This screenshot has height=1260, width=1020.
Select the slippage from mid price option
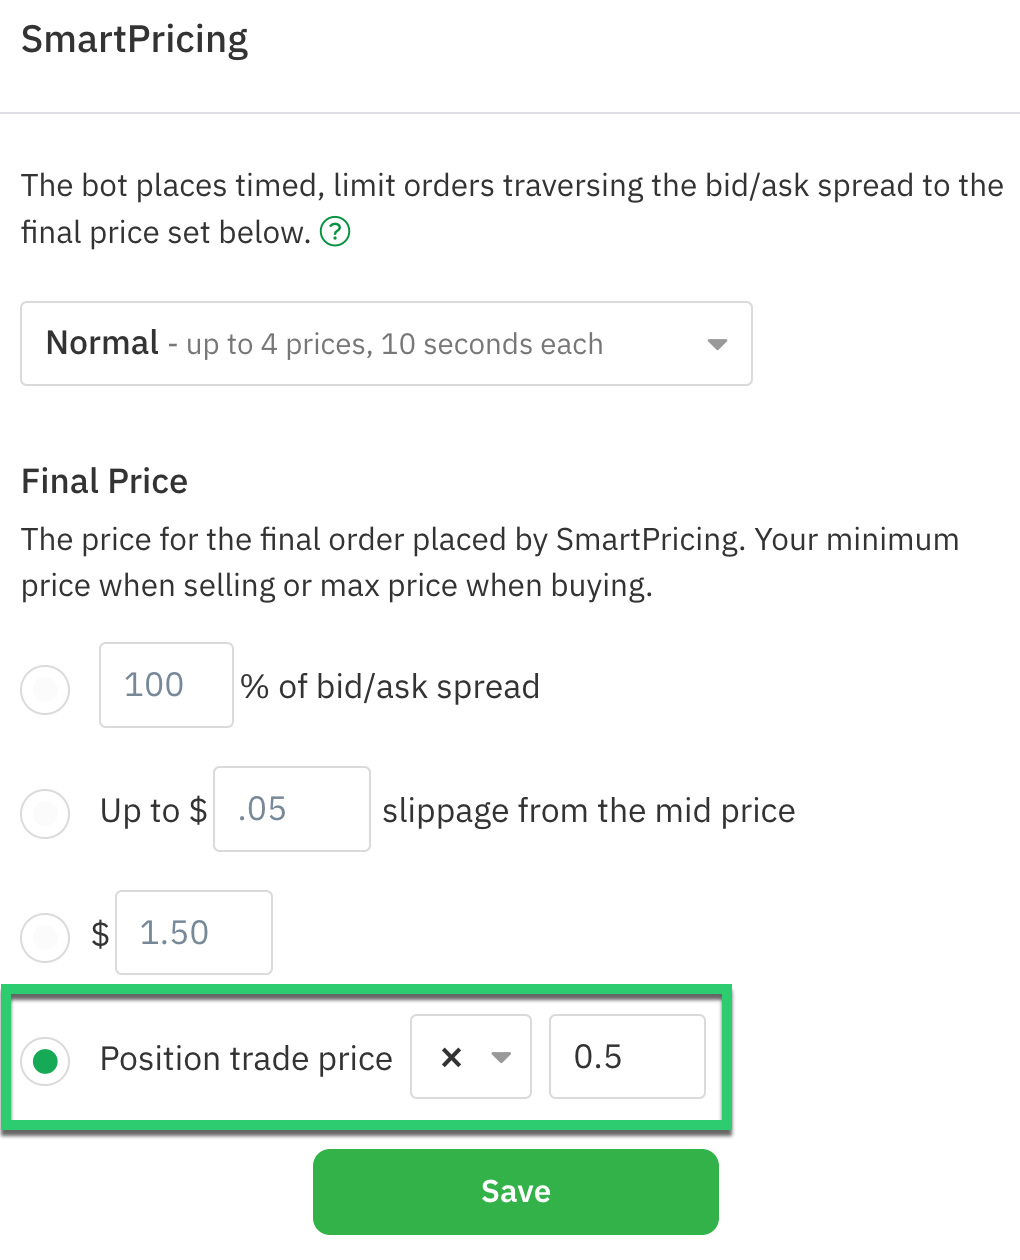[x=45, y=814]
